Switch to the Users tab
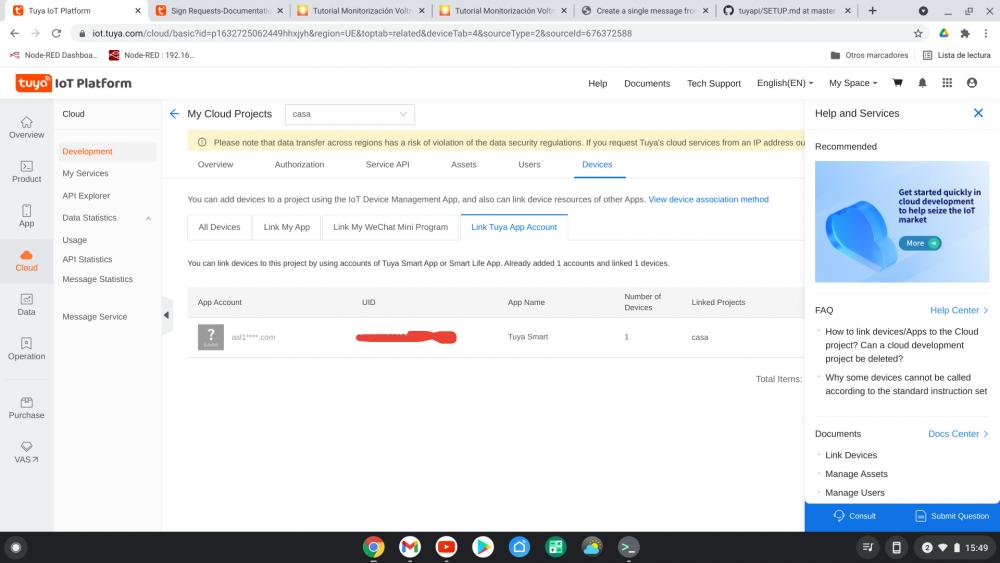The width and height of the screenshot is (1000, 563). pos(529,165)
